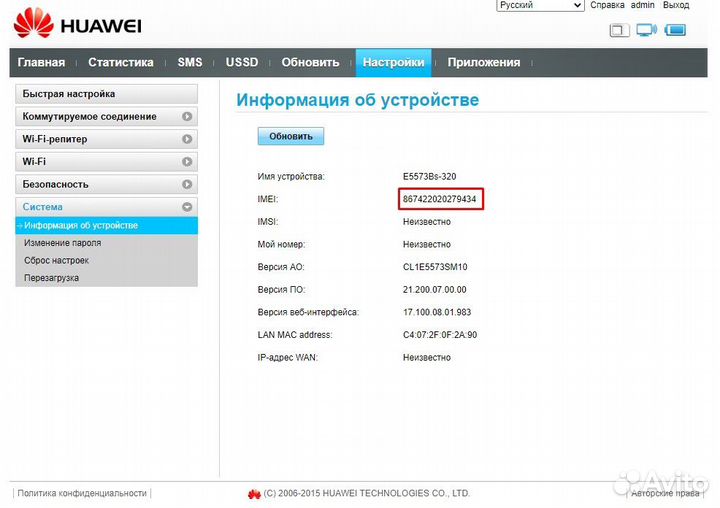
Task: Open the Справка help link
Action: pyautogui.click(x=607, y=5)
